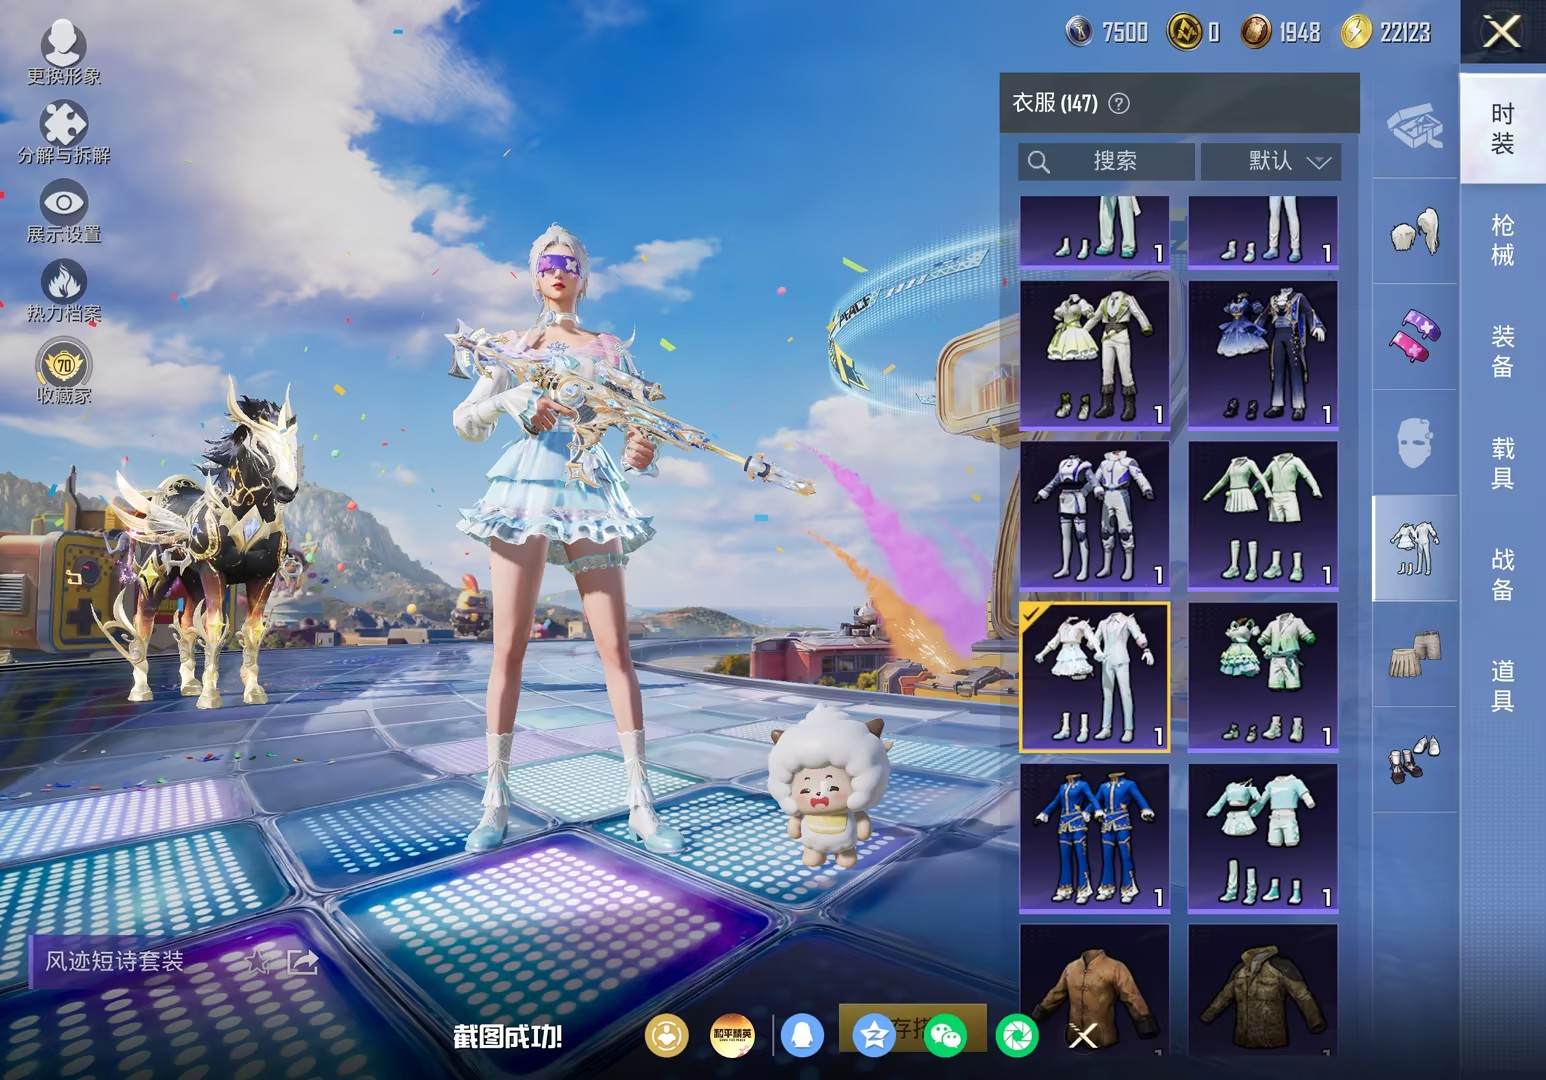Share screenshot via gold avatar icon

coord(667,1035)
